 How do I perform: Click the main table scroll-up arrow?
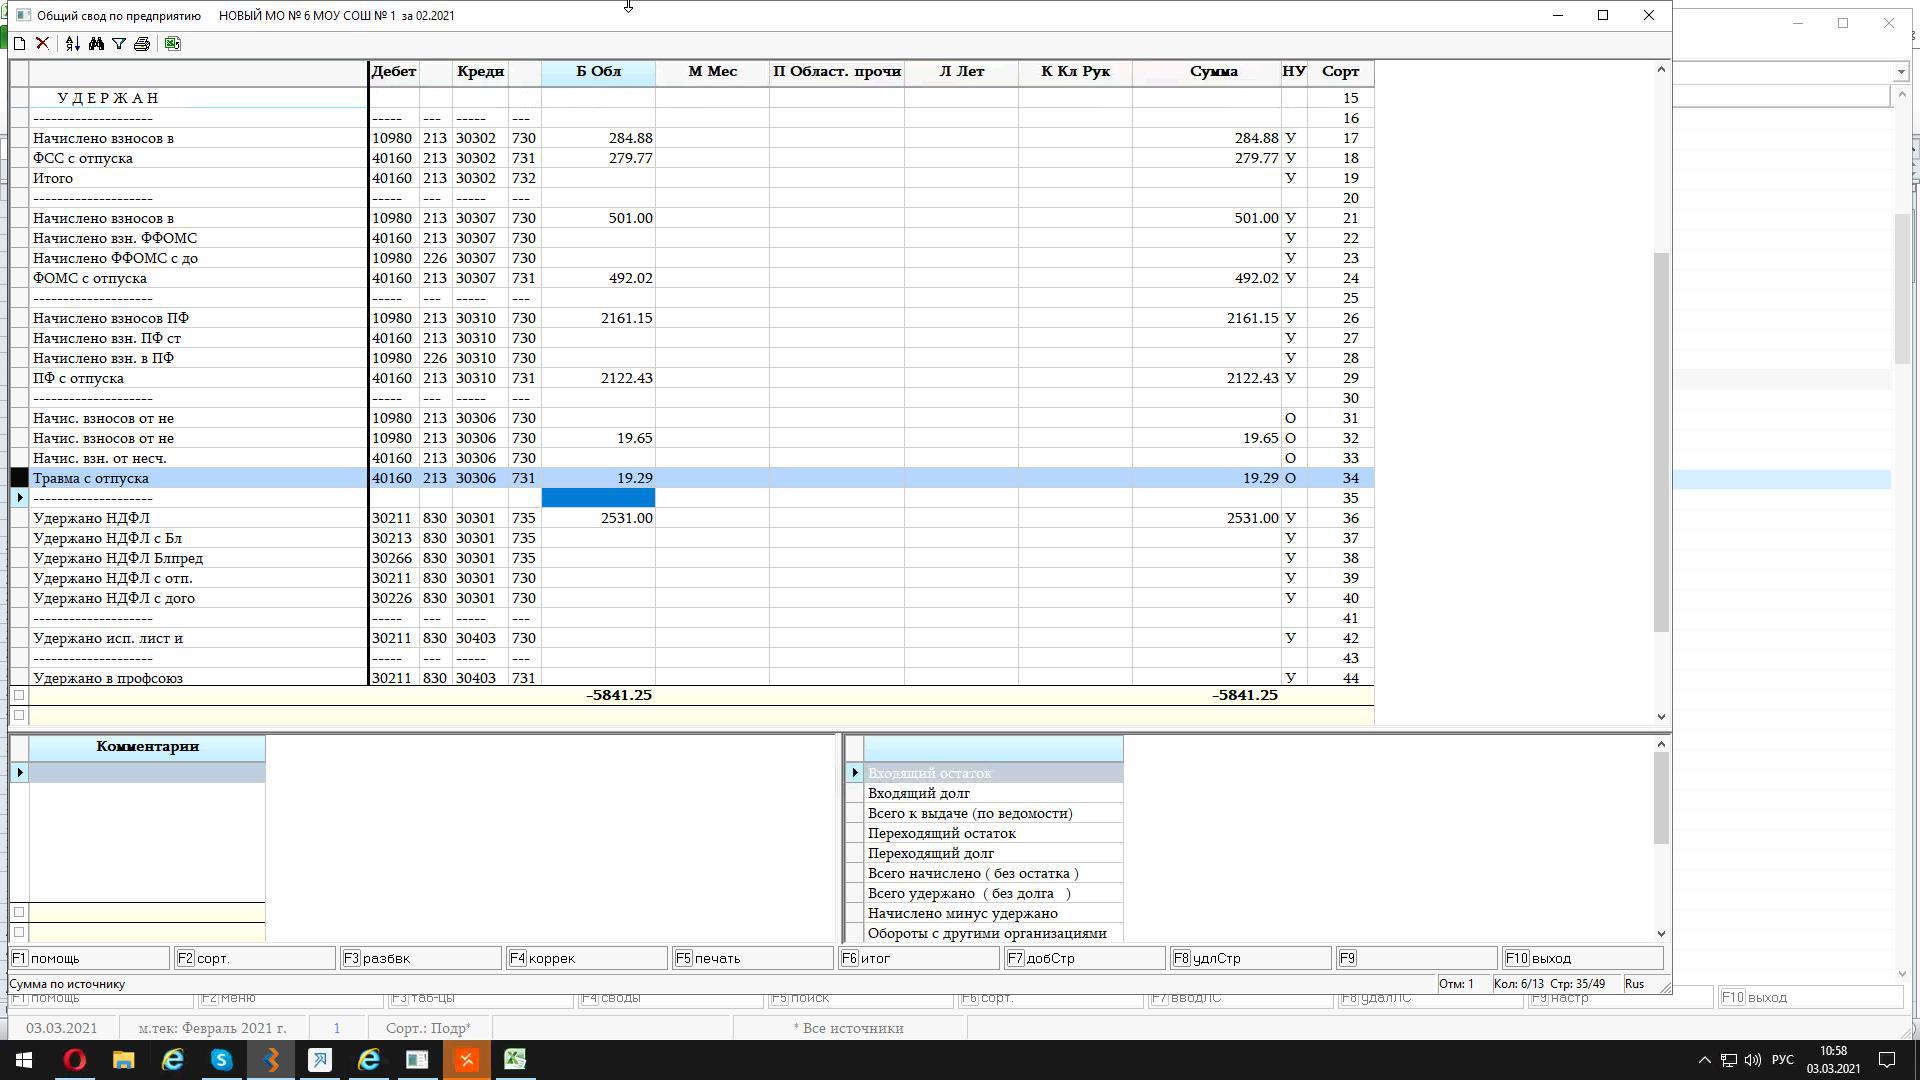pos(1661,69)
